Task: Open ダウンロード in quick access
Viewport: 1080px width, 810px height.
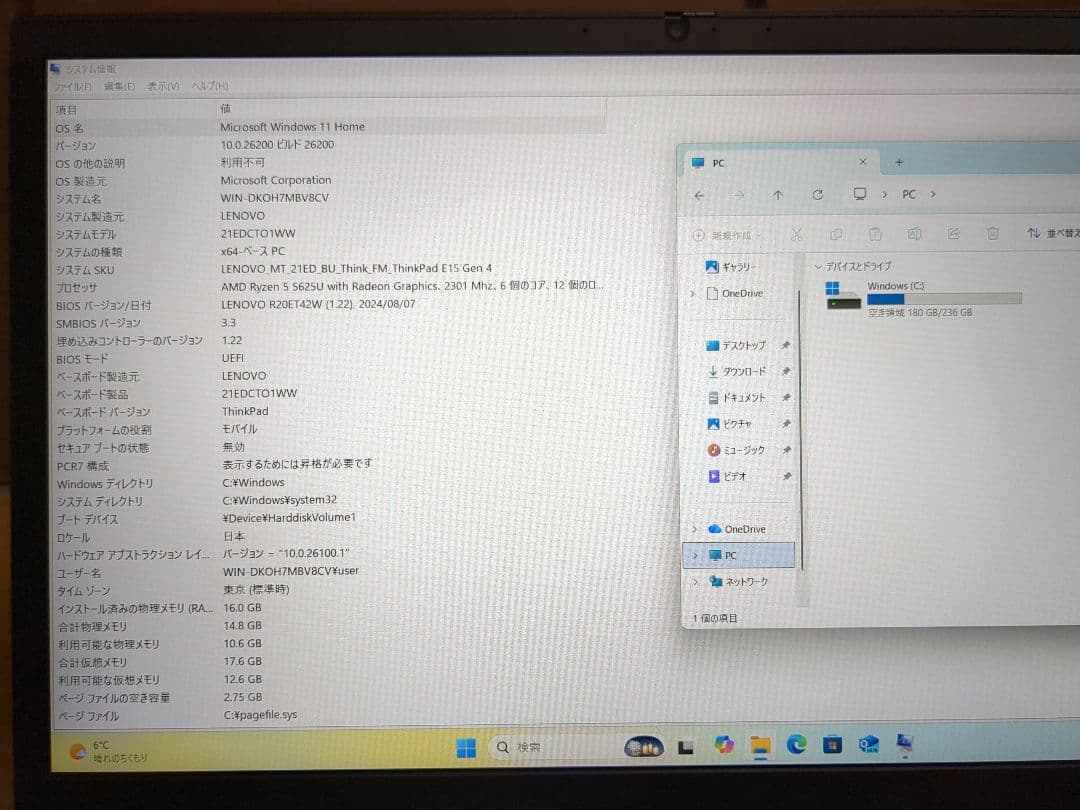Action: (x=736, y=371)
